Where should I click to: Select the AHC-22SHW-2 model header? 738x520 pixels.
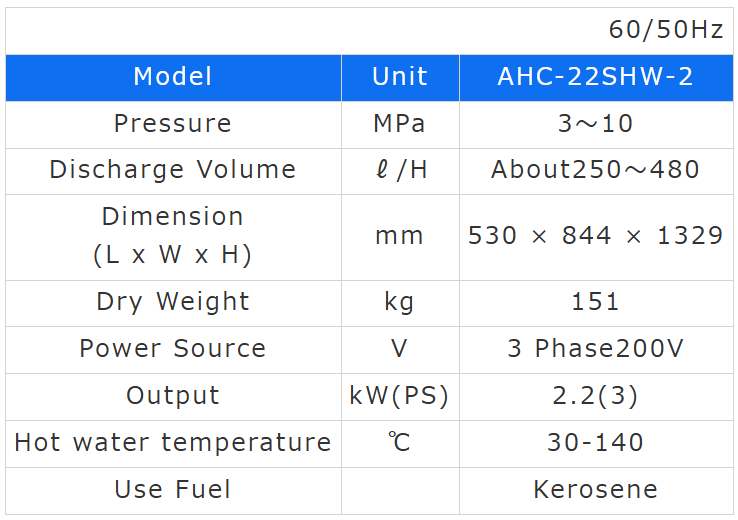595,77
